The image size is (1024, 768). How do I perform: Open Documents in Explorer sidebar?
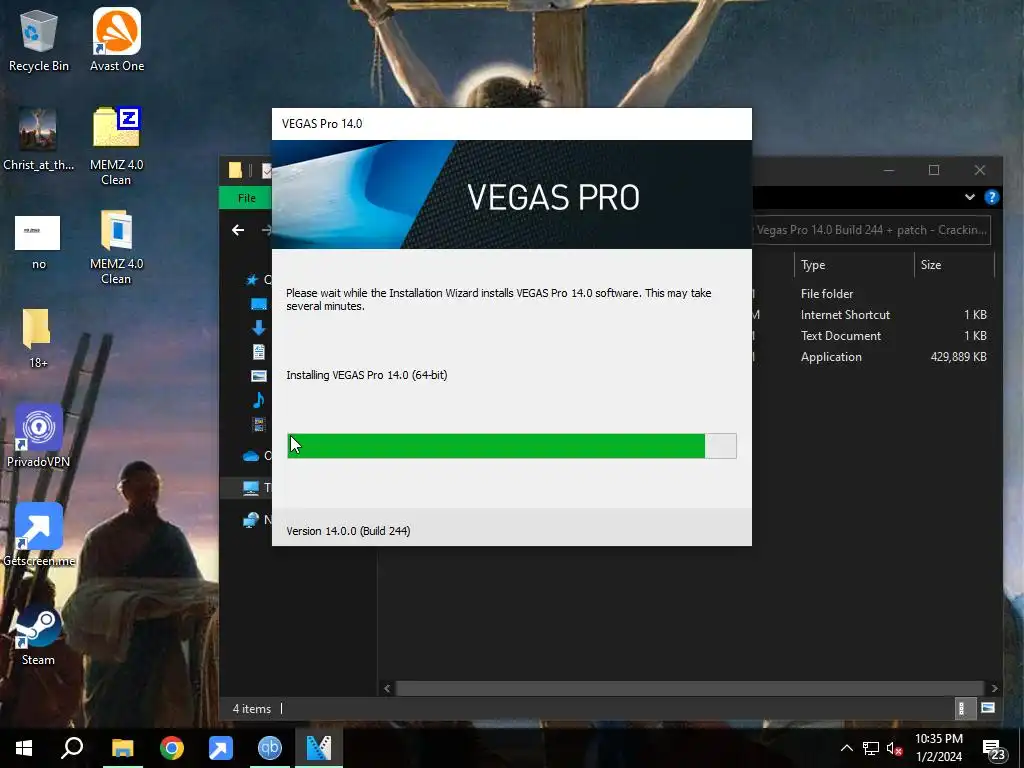(x=259, y=351)
